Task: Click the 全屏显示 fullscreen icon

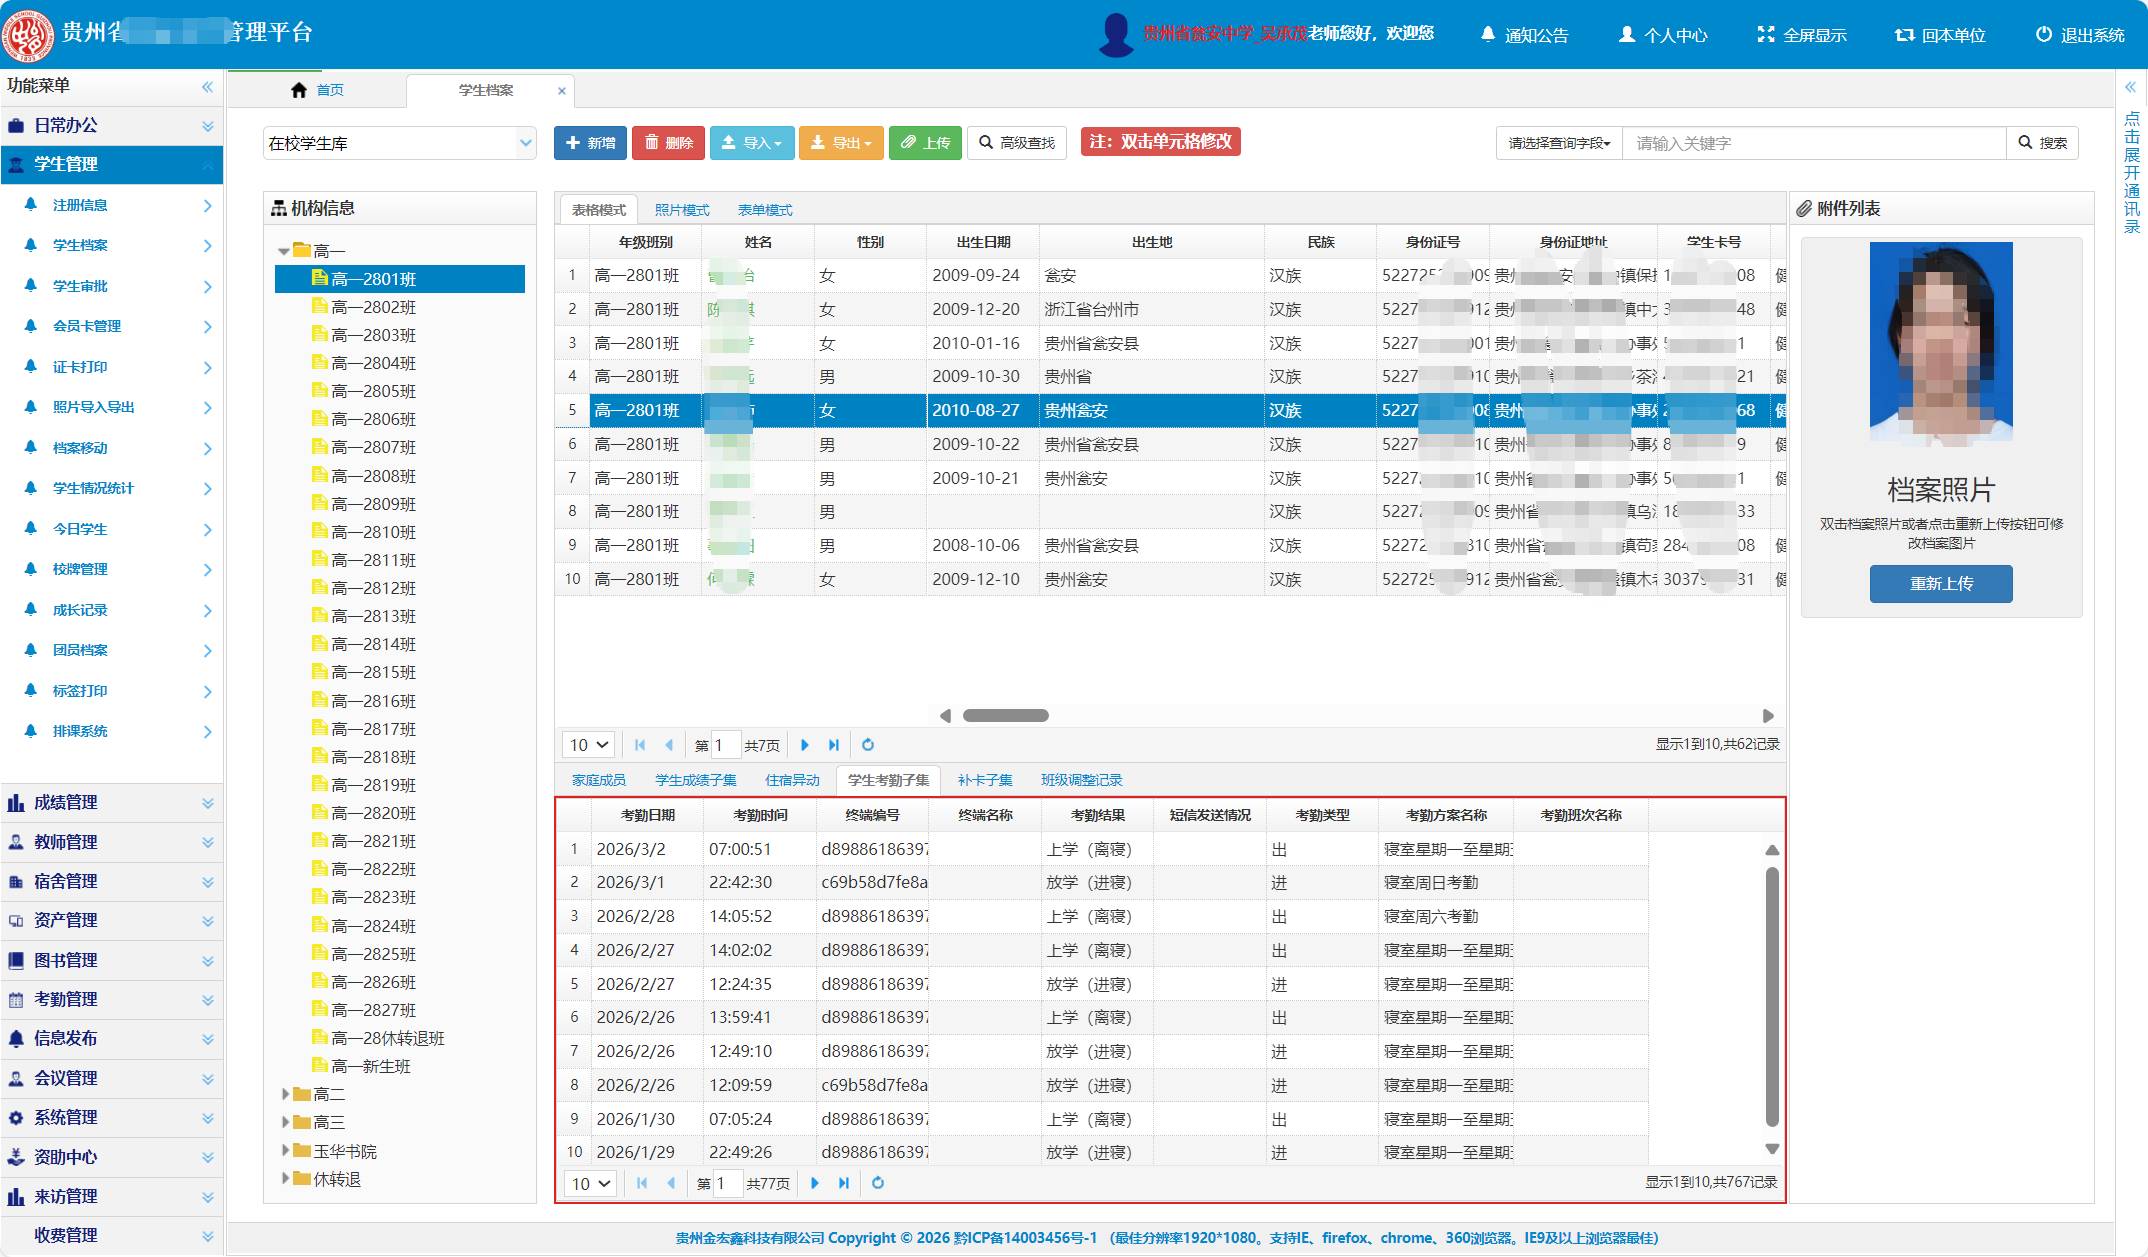Action: click(1765, 35)
